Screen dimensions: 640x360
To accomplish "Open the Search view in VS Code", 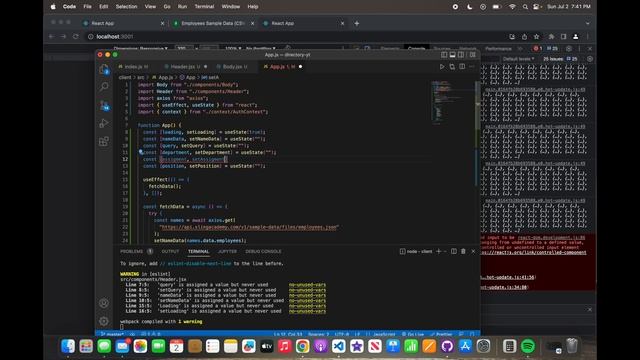I will [x=104, y=87].
